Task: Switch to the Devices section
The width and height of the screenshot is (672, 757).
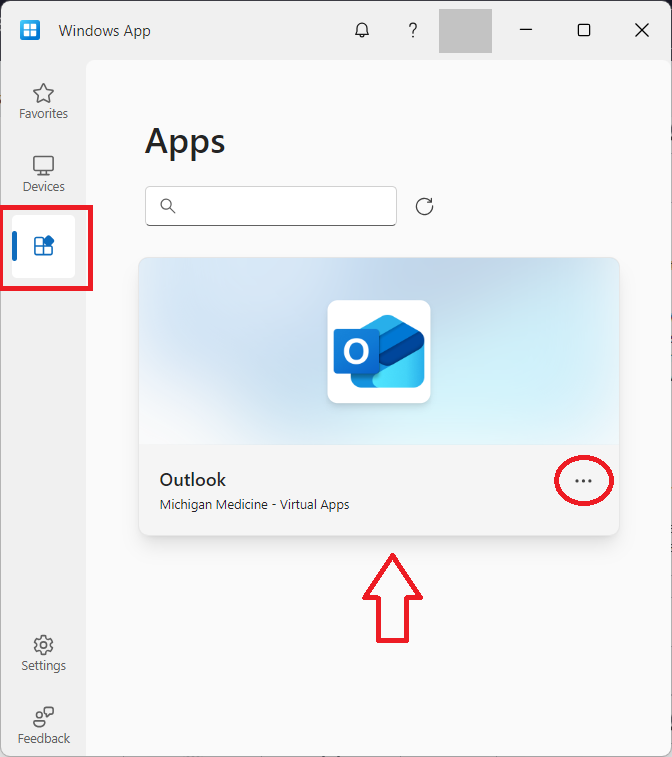Action: pyautogui.click(x=43, y=174)
